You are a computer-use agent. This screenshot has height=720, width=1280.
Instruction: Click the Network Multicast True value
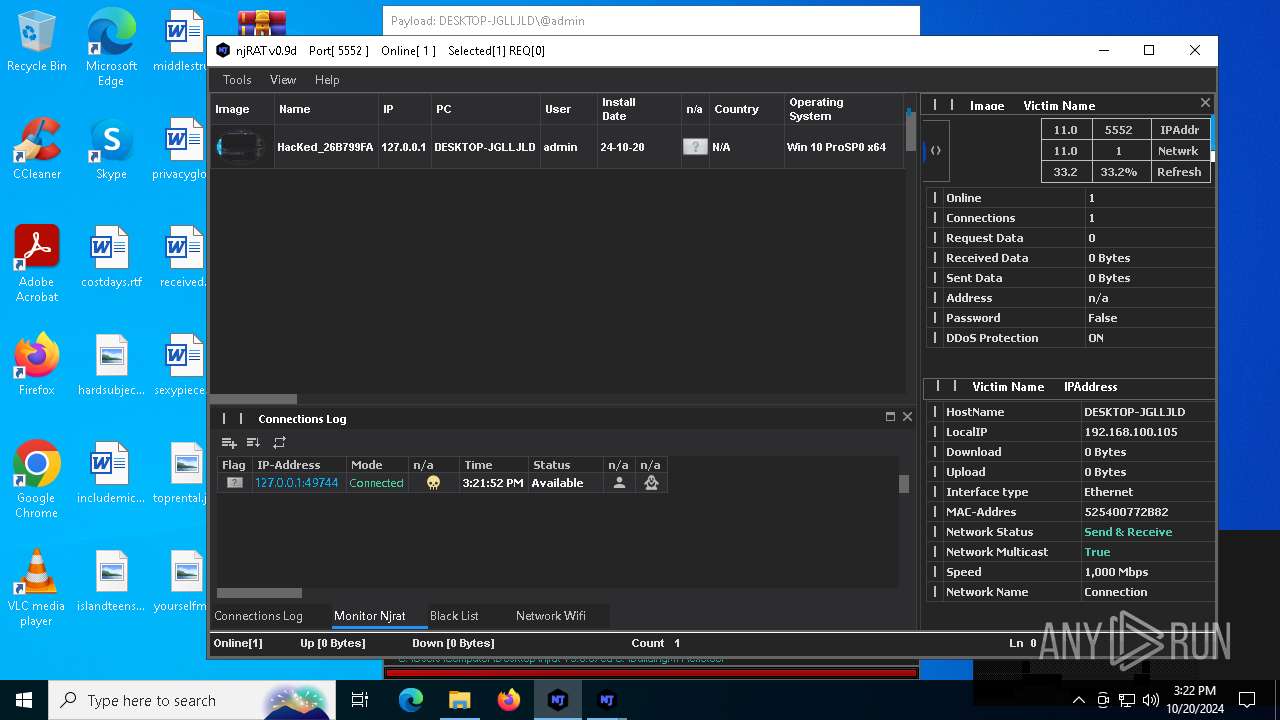(1097, 552)
